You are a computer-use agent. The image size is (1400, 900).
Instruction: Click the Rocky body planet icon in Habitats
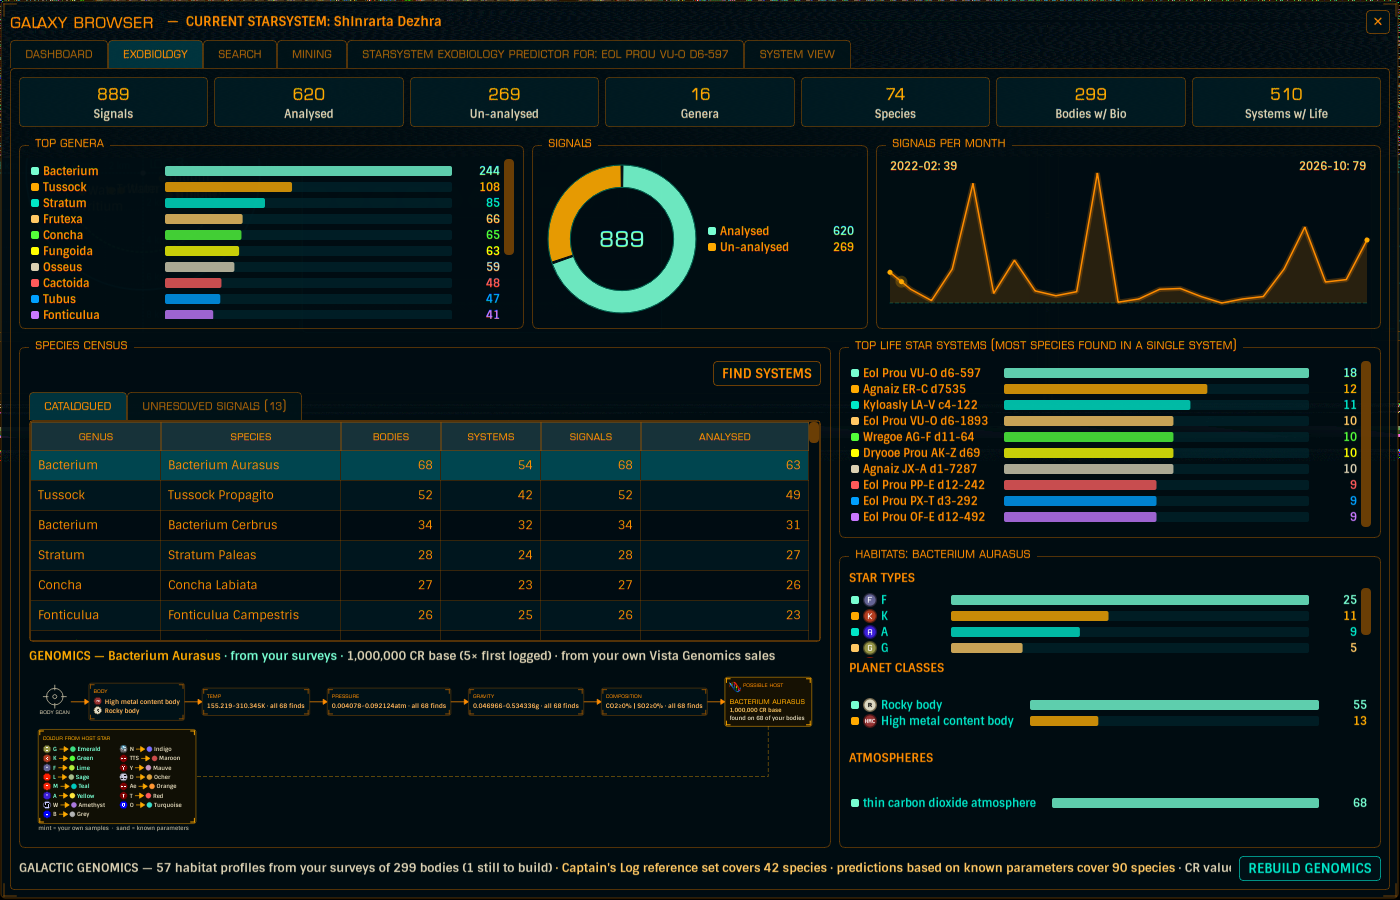point(870,705)
